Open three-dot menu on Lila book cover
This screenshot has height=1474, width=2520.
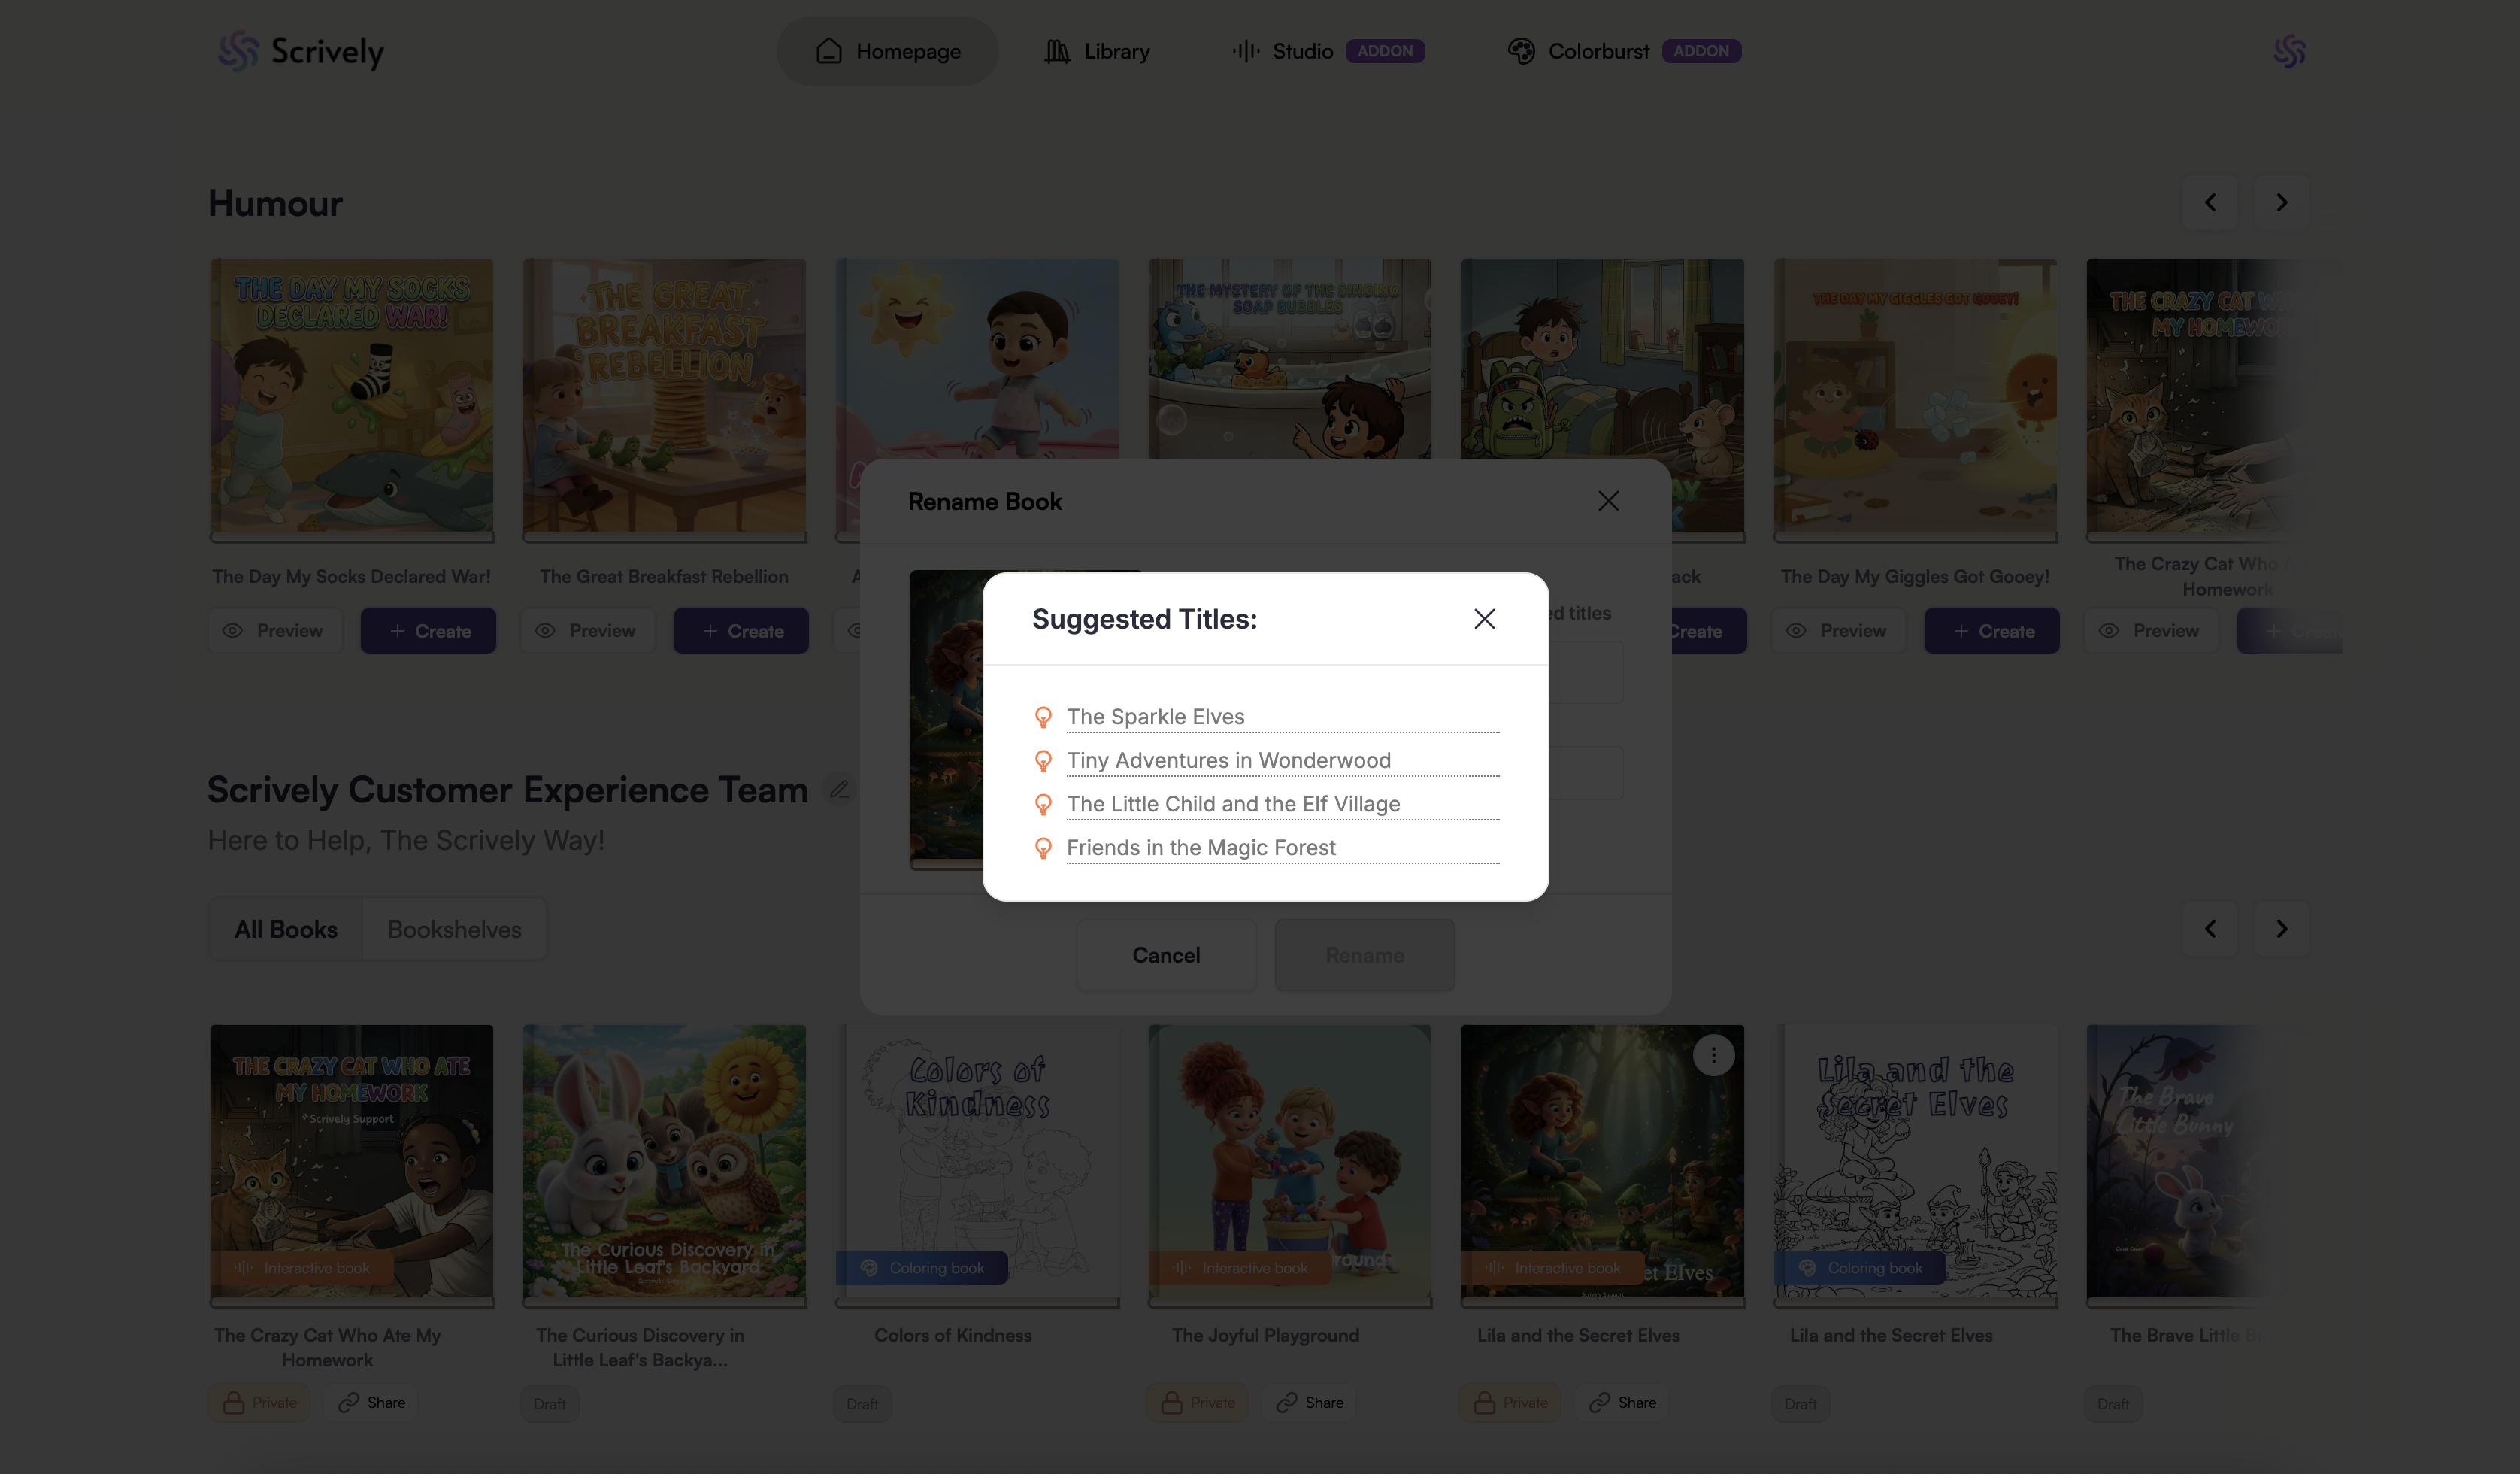pos(1713,1055)
